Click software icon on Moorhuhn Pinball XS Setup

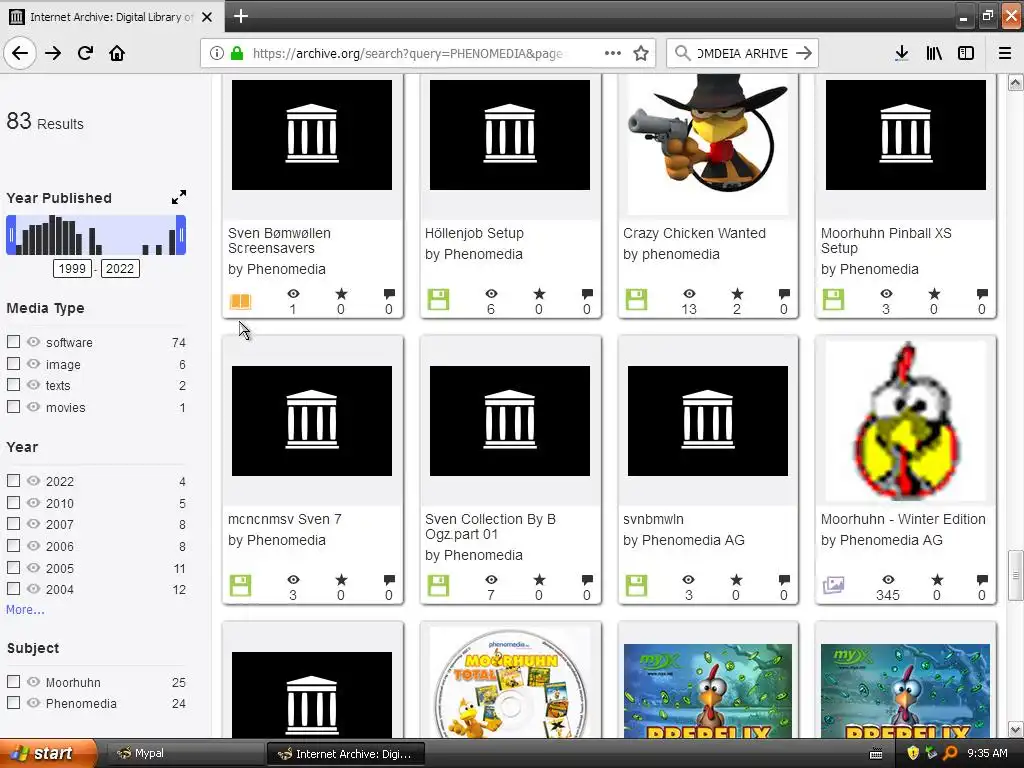833,300
